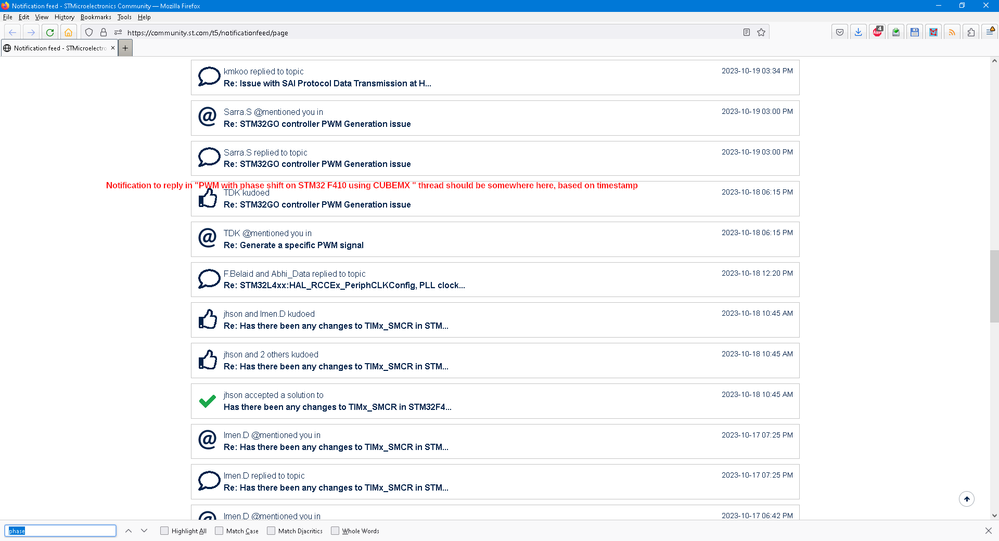Open TIMx_SMCR link under 'Imen.D replied to topic'
999x541 pixels.
coord(336,488)
